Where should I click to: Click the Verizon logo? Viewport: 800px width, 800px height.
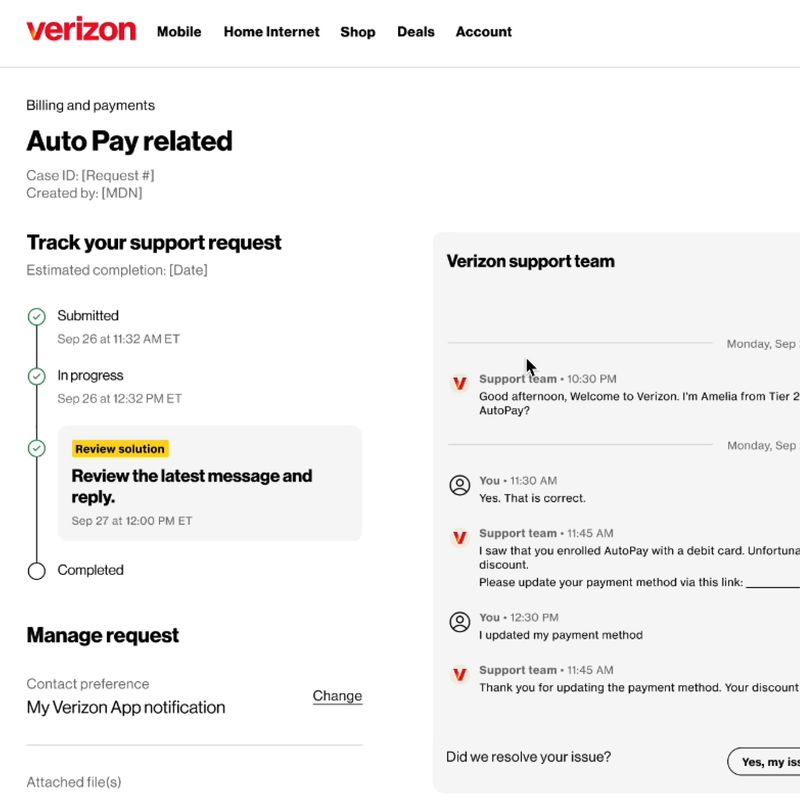point(81,29)
